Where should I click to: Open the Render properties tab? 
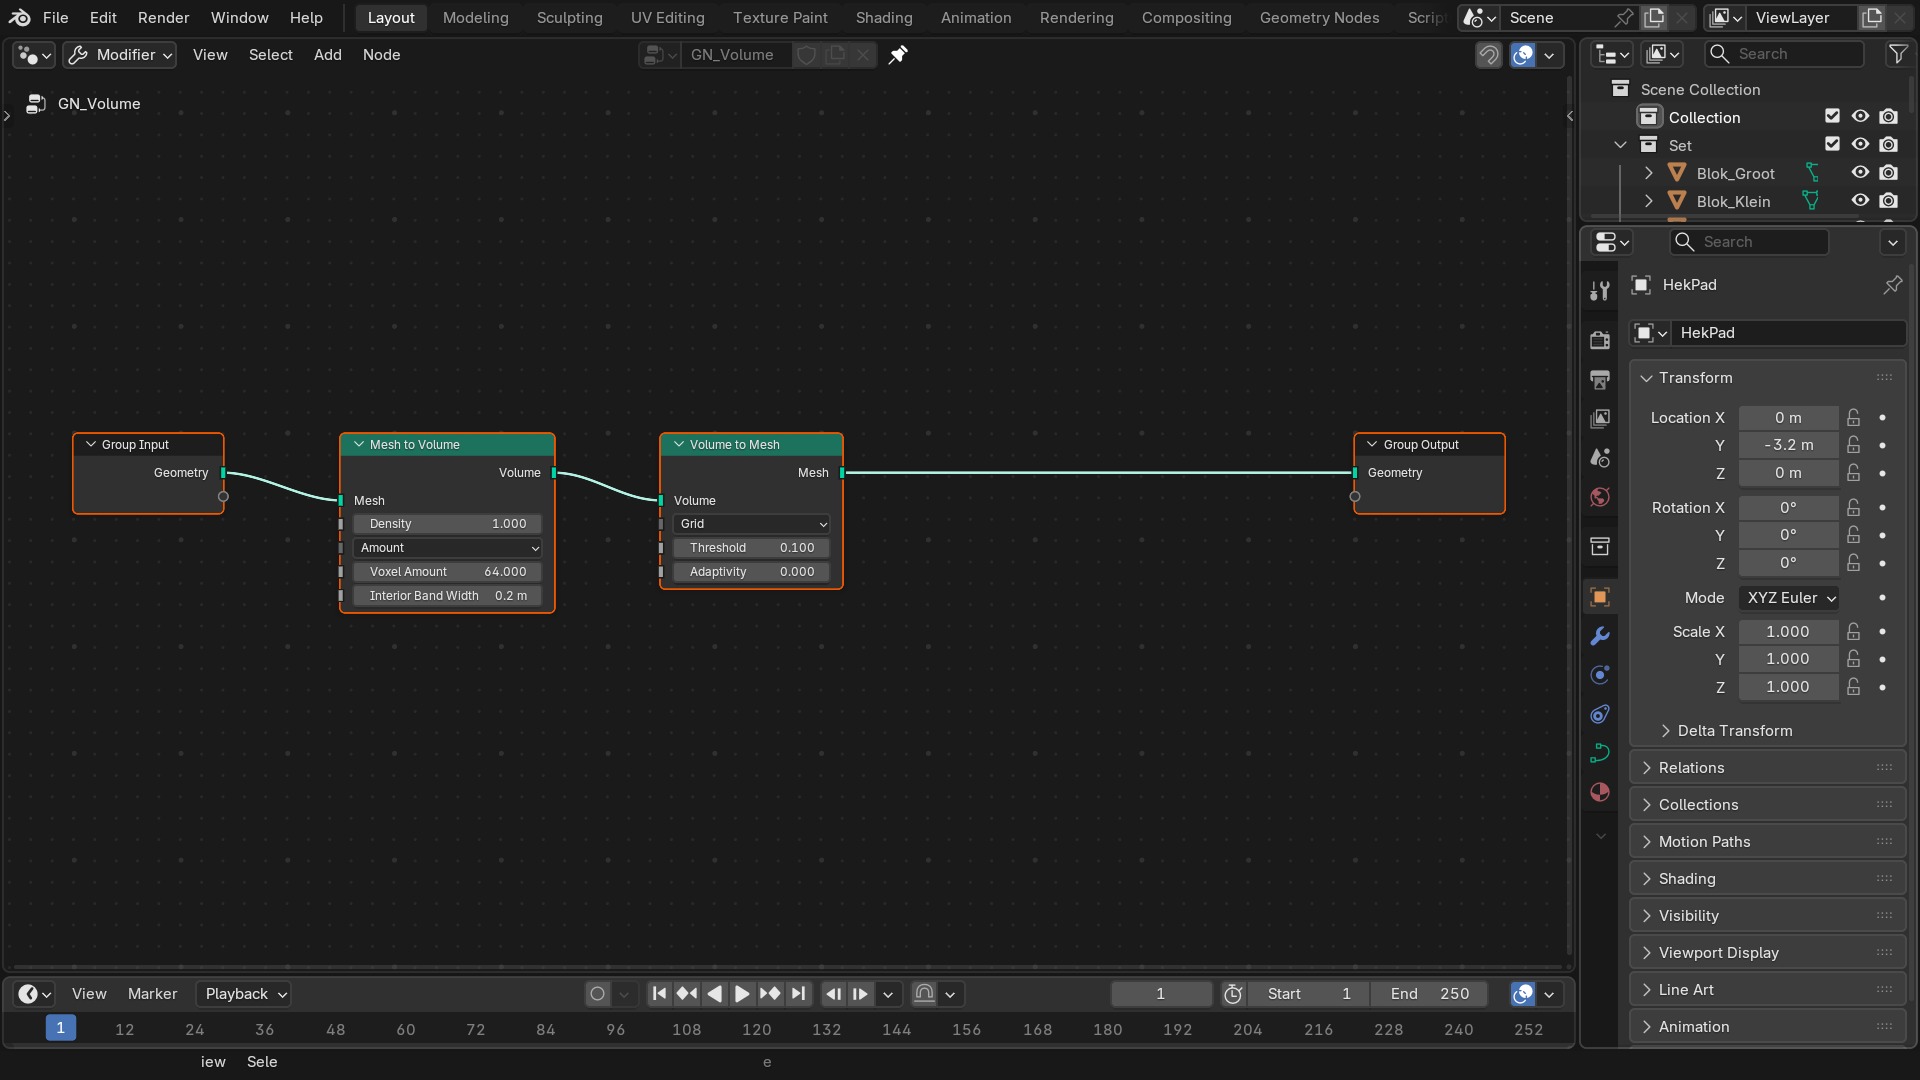tap(1600, 340)
